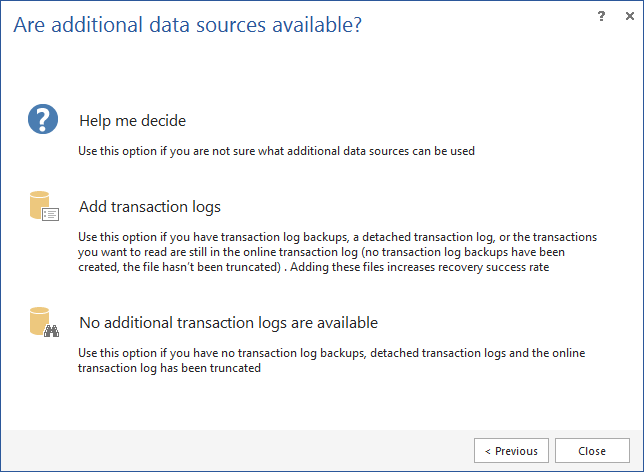This screenshot has height=472, width=644.
Task: Dismiss the wizard with the top-right X
Action: pyautogui.click(x=630, y=16)
